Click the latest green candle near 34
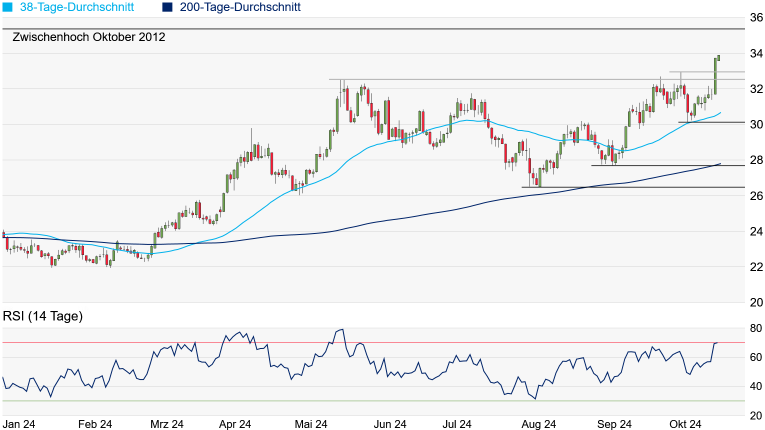765x430 pixels. click(x=717, y=70)
